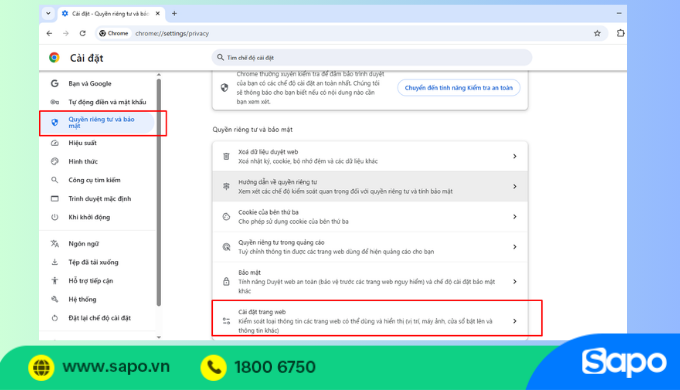Open a new tab with plus button

174,13
